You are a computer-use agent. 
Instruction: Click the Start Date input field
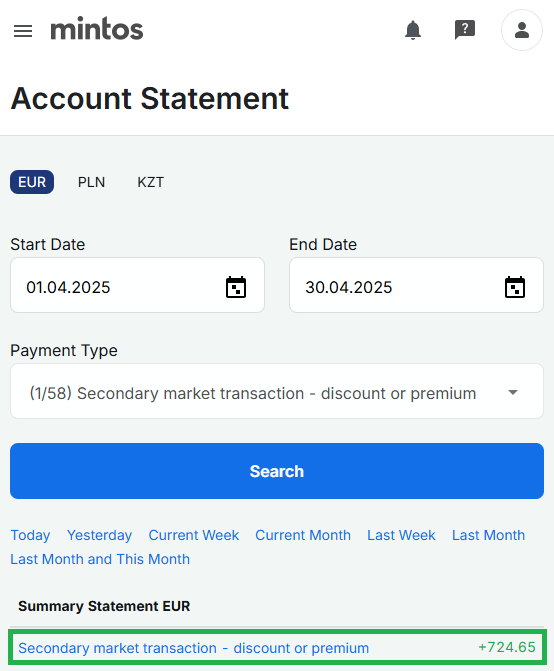pos(137,285)
